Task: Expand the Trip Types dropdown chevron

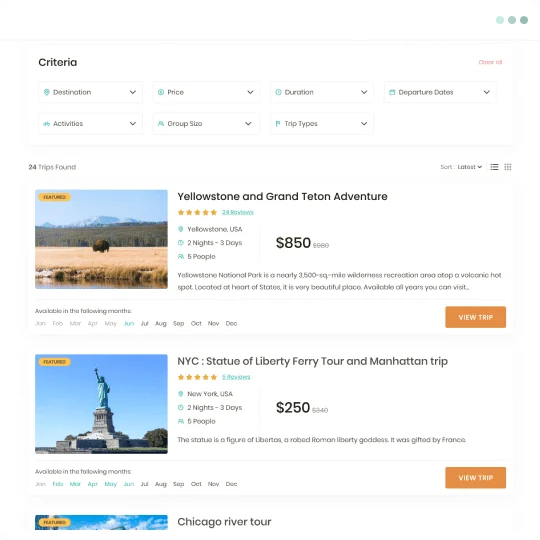Action: pyautogui.click(x=364, y=124)
